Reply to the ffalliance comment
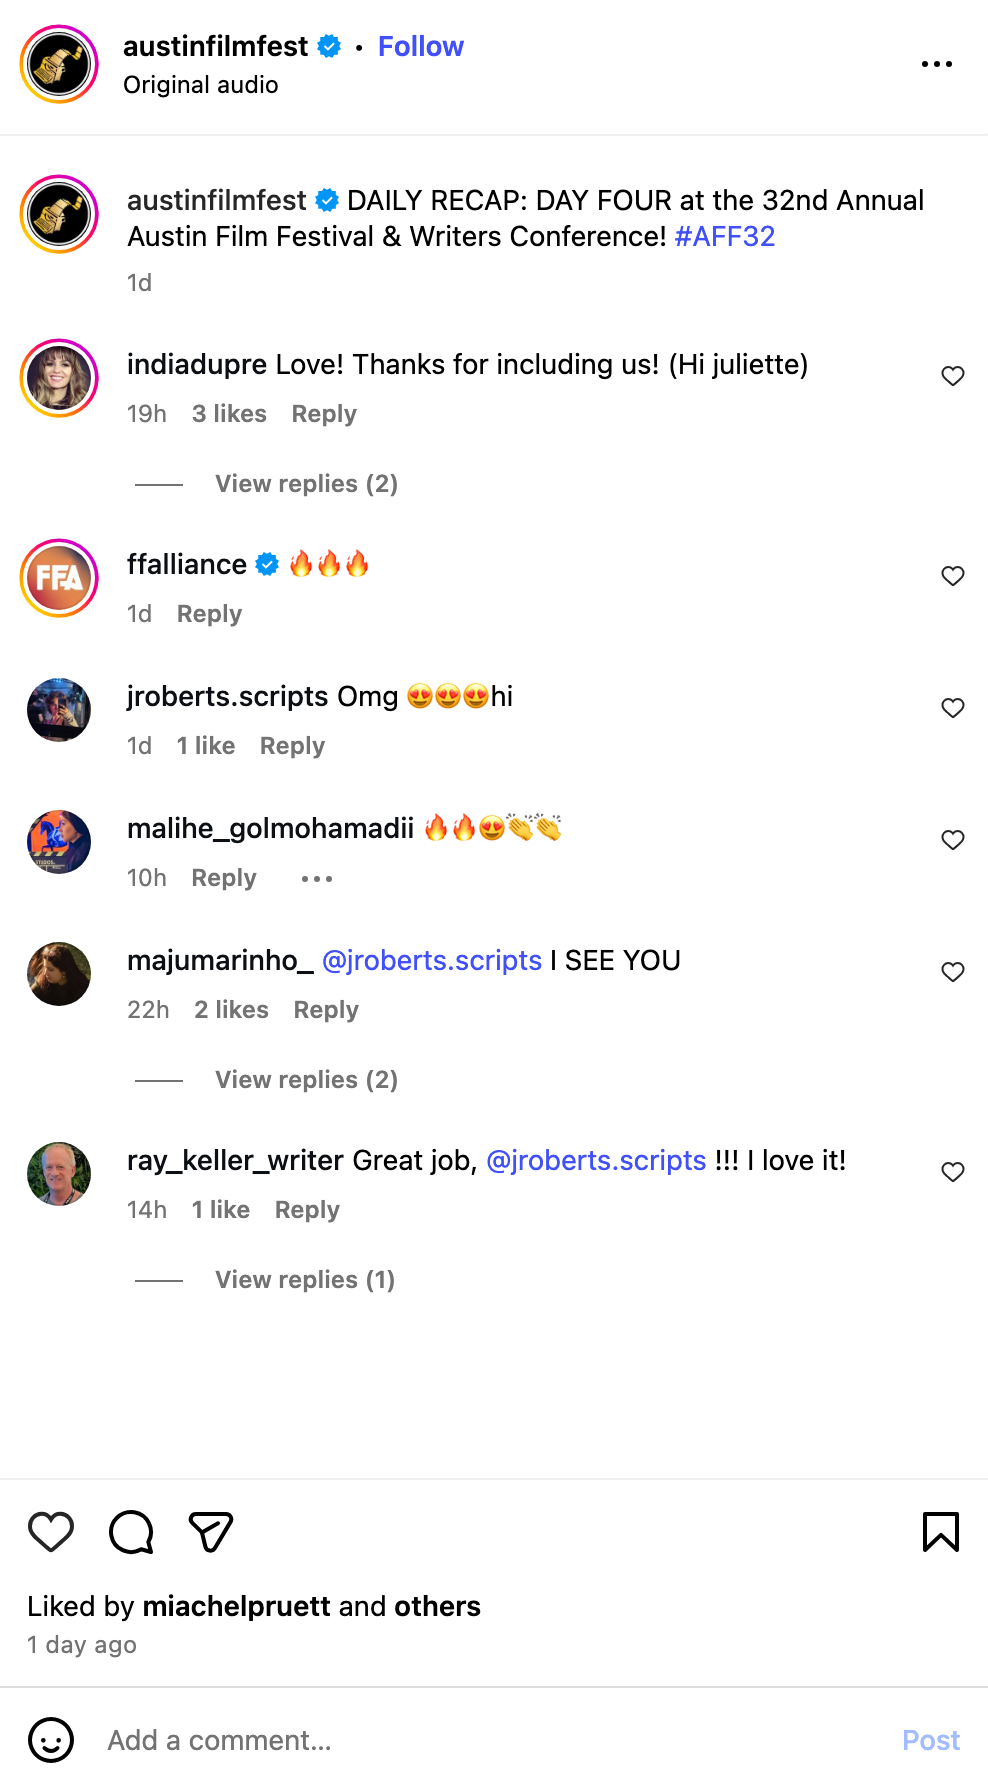The image size is (988, 1786). [209, 614]
